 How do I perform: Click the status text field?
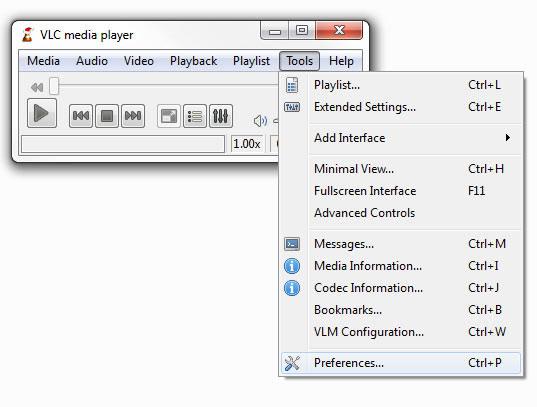[x=123, y=144]
